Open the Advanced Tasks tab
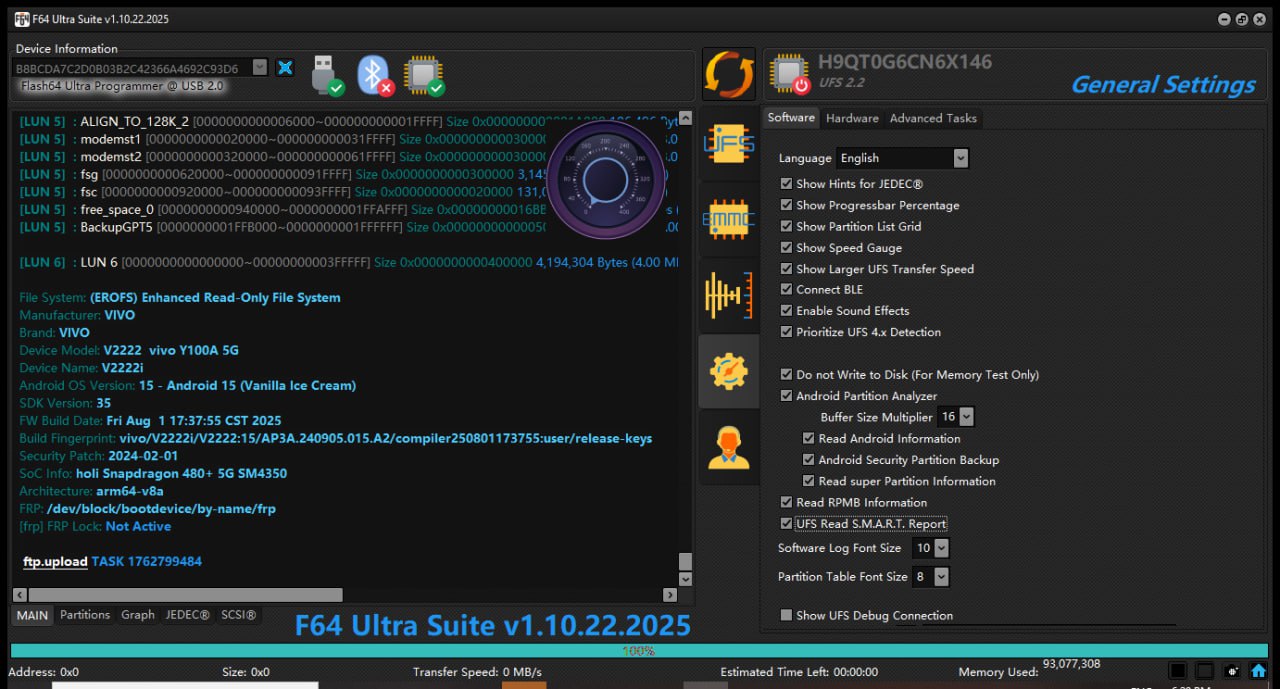Screen dimensions: 1280x689 coord(933,118)
